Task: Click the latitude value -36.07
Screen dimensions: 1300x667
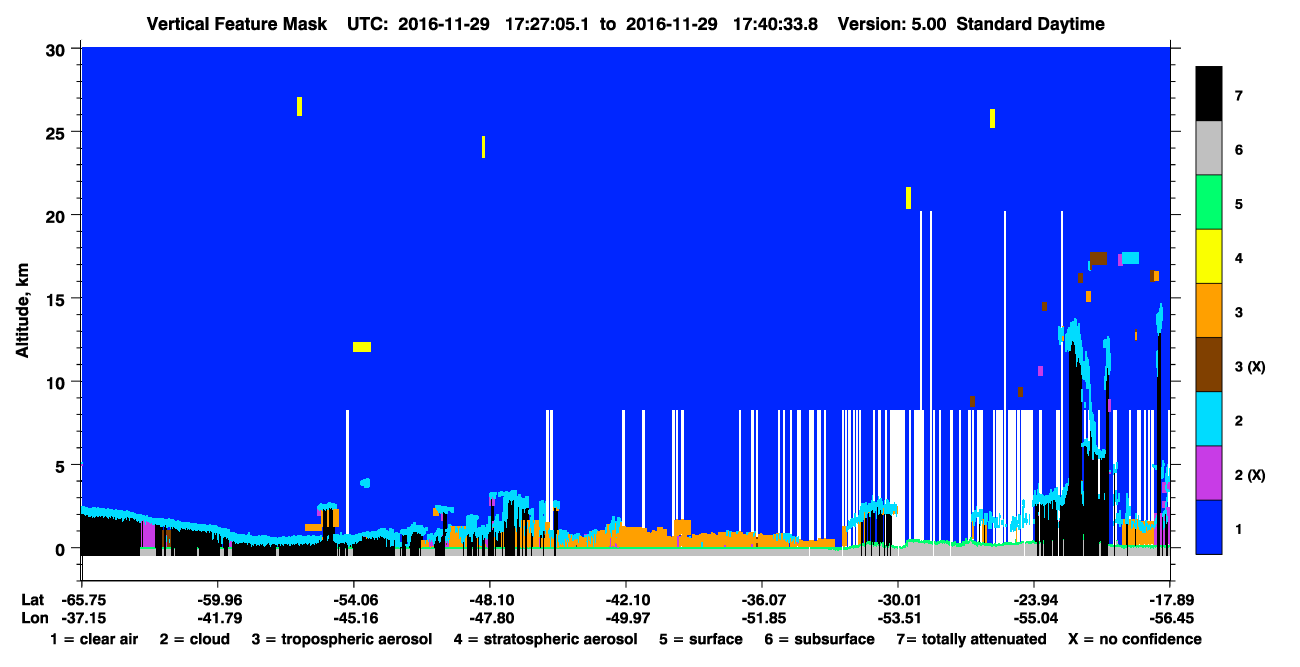Action: pyautogui.click(x=761, y=599)
